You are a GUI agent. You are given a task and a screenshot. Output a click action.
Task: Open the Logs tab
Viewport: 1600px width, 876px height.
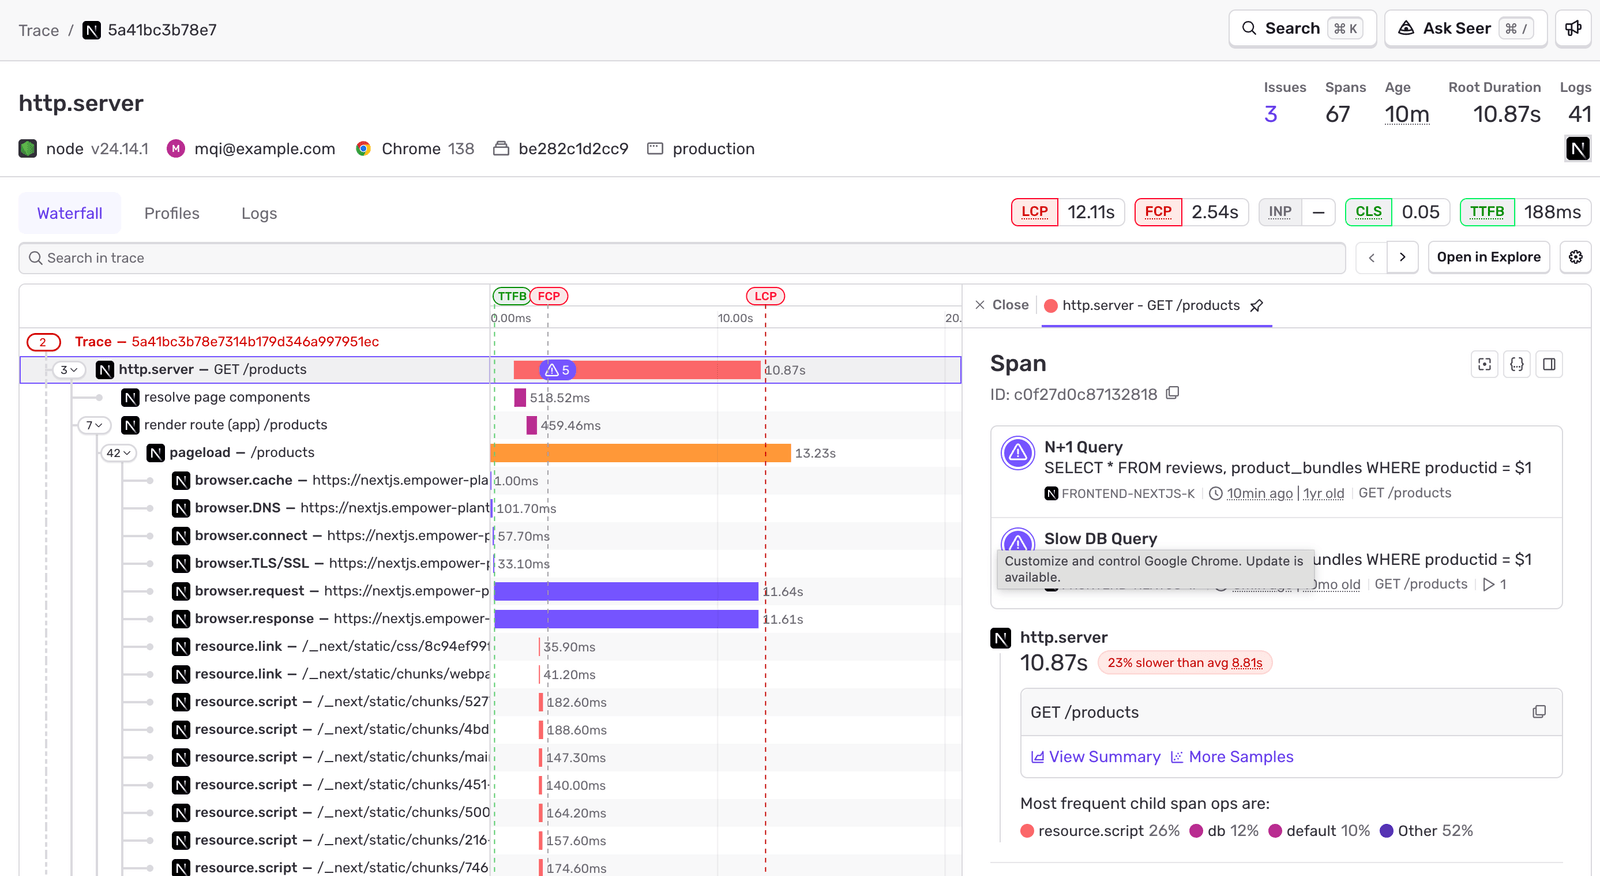click(259, 213)
